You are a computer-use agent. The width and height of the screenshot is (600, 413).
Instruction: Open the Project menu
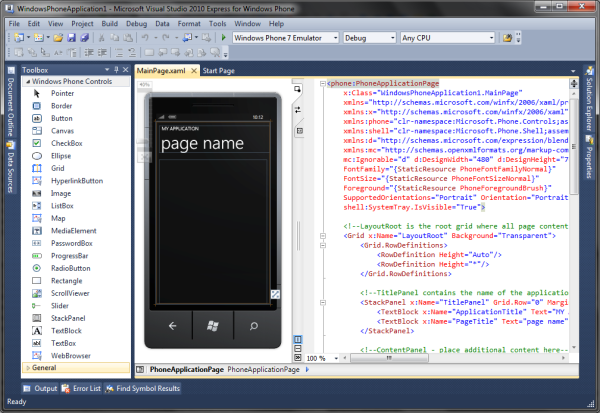click(x=82, y=24)
